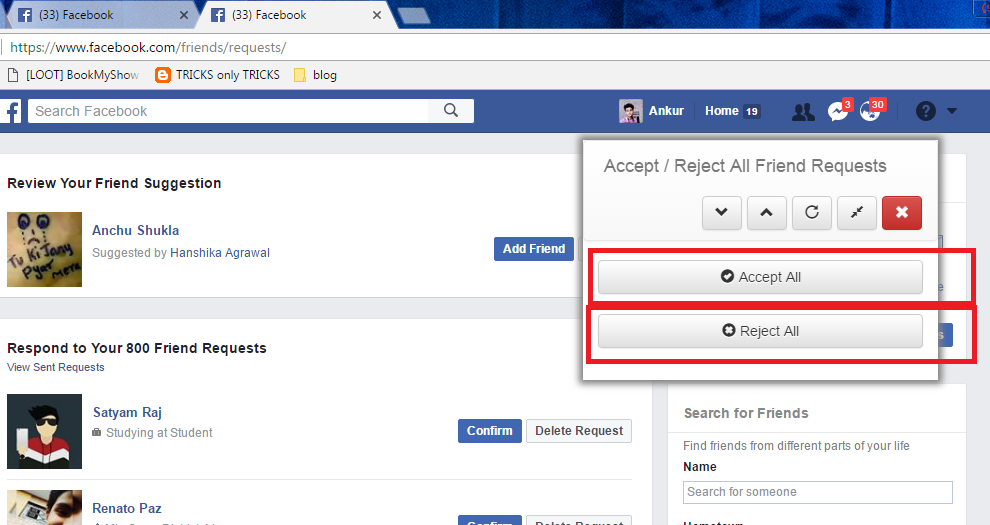Expand the account dropdown arrow in navbar
The width and height of the screenshot is (990, 525).
(x=951, y=111)
